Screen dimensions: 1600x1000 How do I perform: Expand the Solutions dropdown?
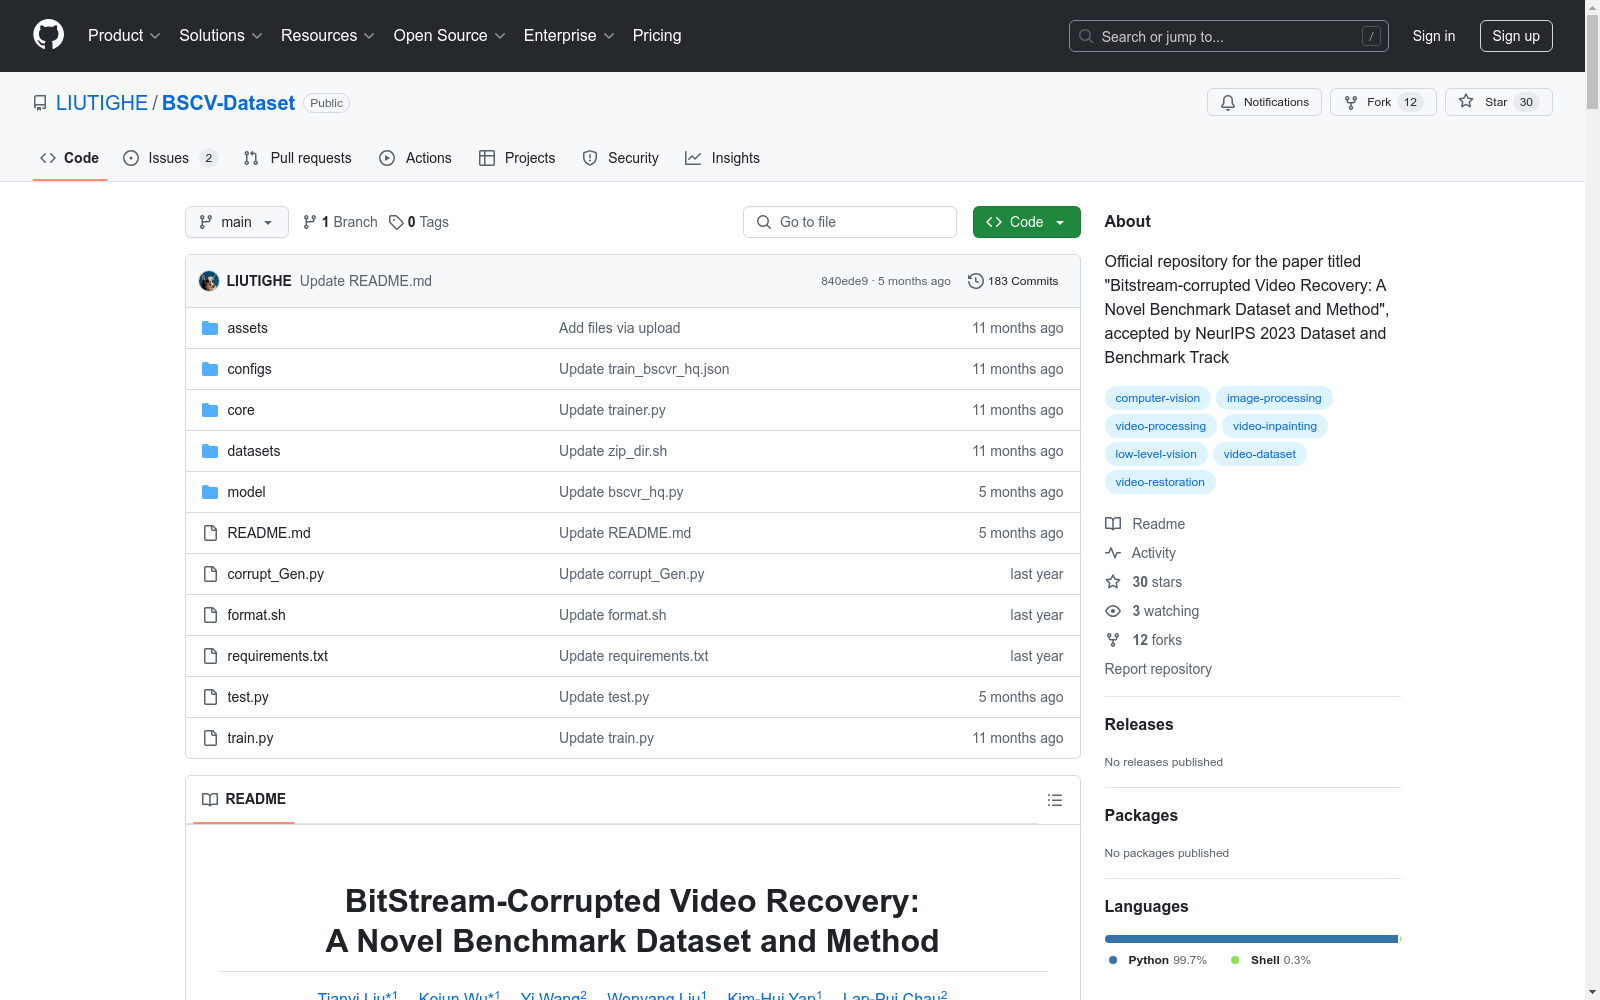click(221, 36)
